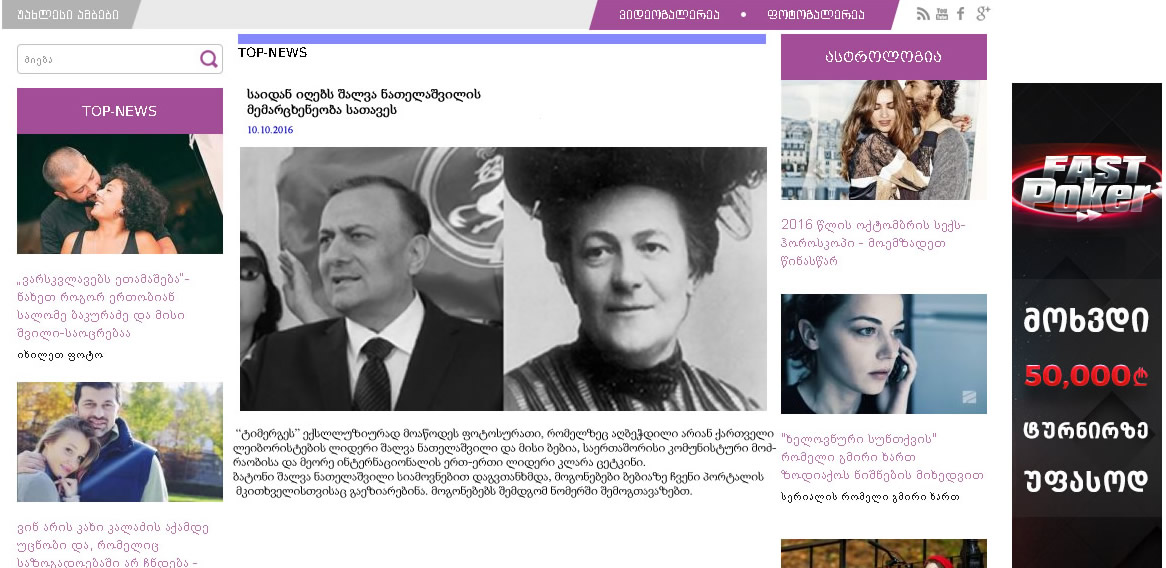Open the Fast Poker advertisement banner
Viewport: 1166px width, 568px height.
pos(1086,326)
